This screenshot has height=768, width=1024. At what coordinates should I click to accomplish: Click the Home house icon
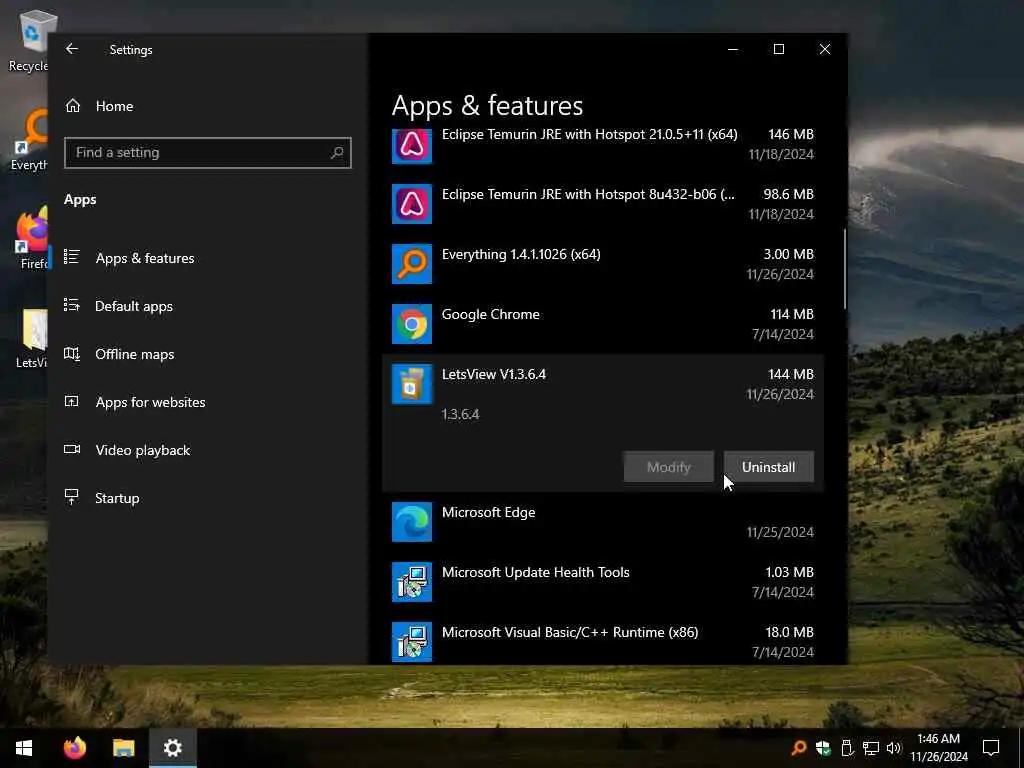tap(73, 106)
